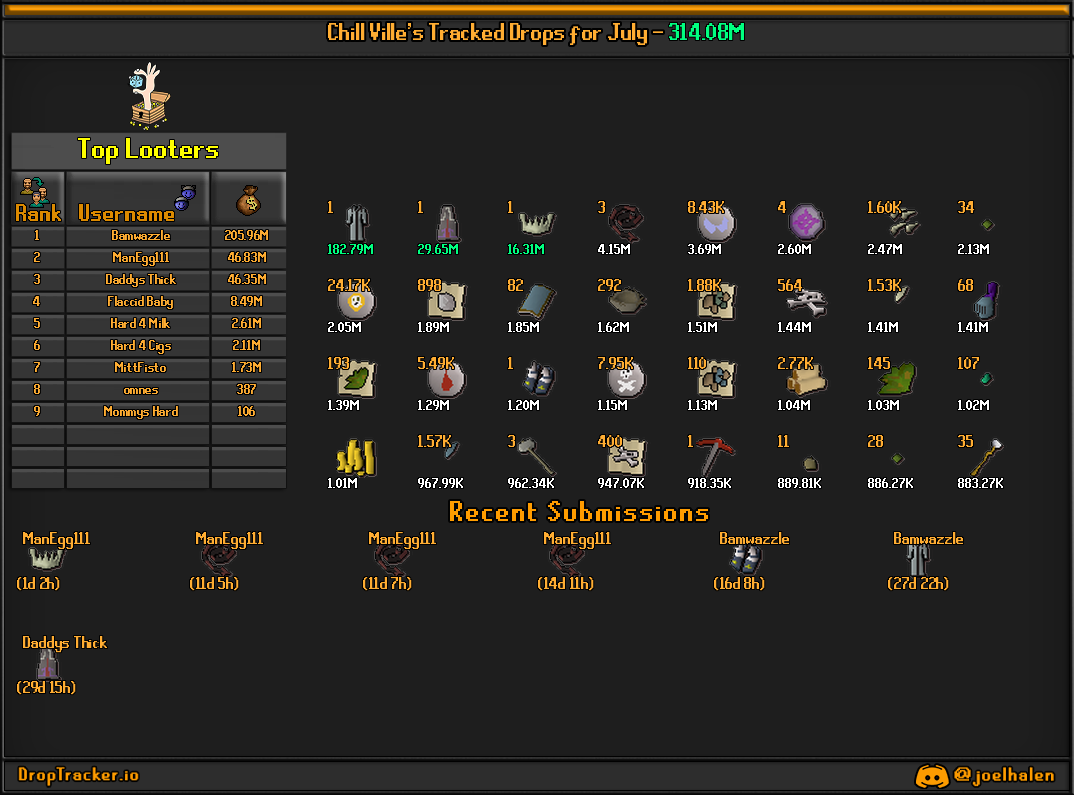Image resolution: width=1074 pixels, height=795 pixels.
Task: Click Mommys Hard in the leaderboard
Action: (140, 412)
